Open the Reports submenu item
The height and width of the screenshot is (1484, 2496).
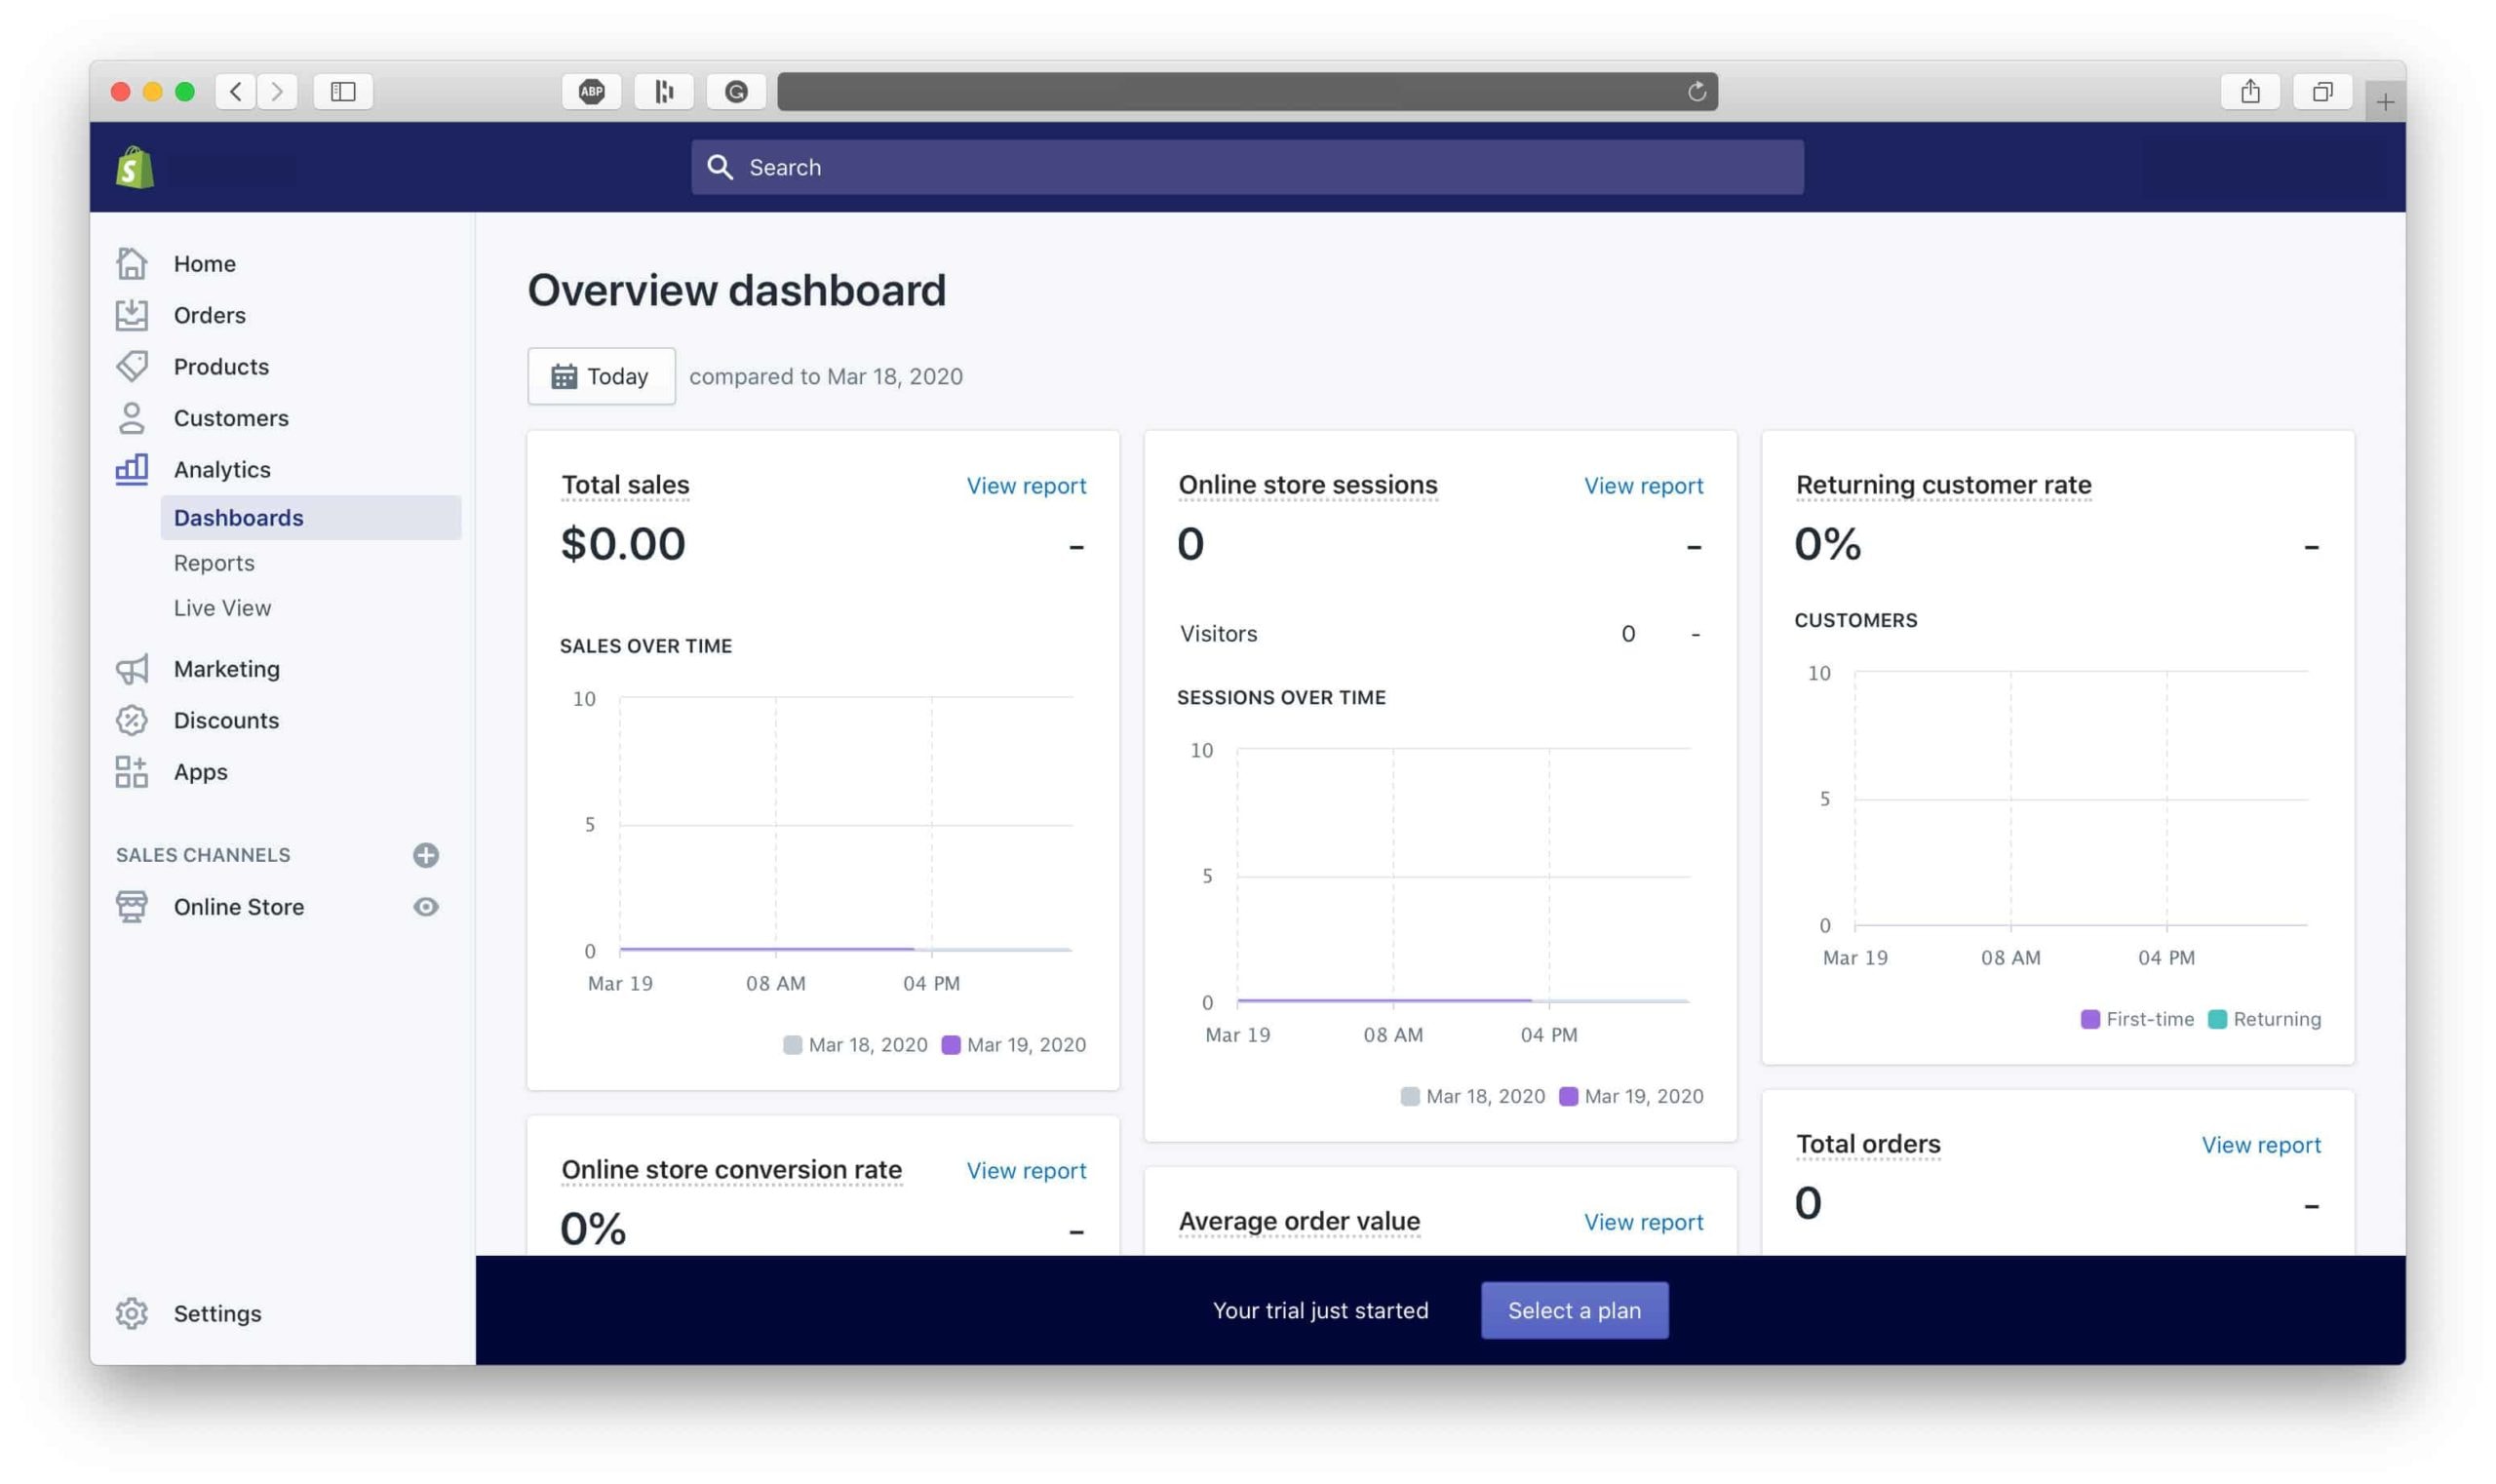[214, 563]
